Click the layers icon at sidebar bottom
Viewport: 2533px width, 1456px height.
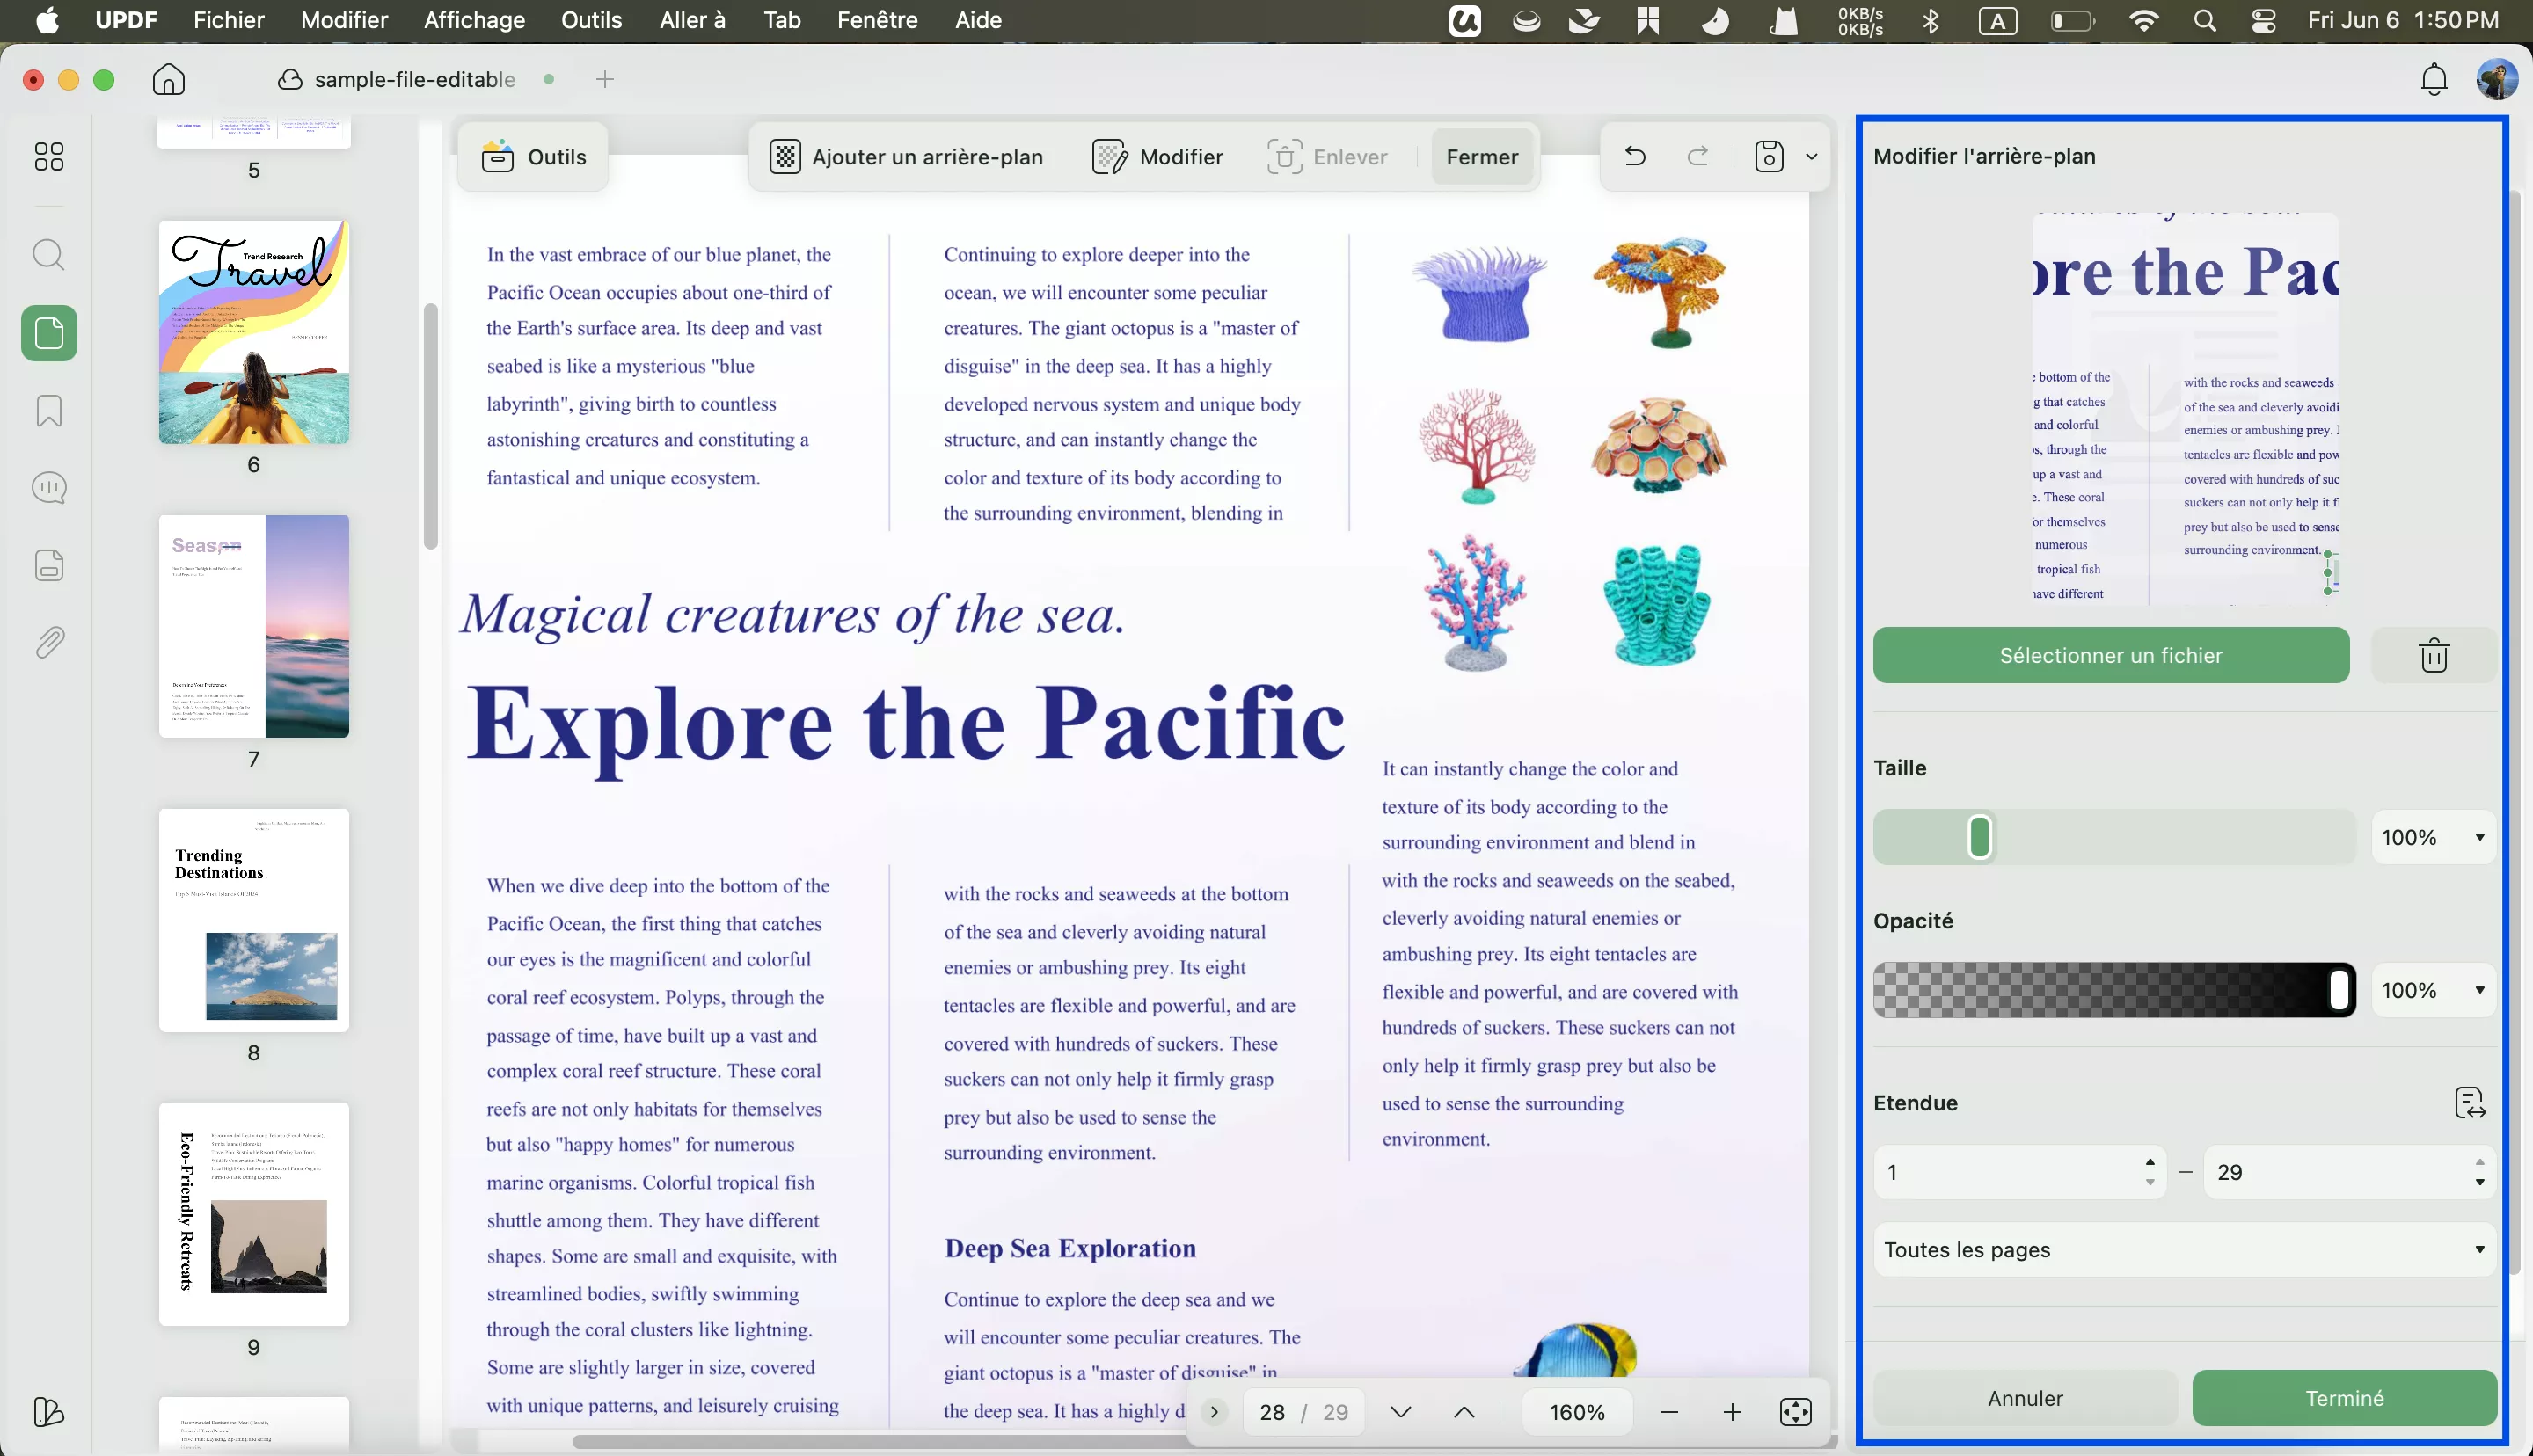pos(49,1411)
